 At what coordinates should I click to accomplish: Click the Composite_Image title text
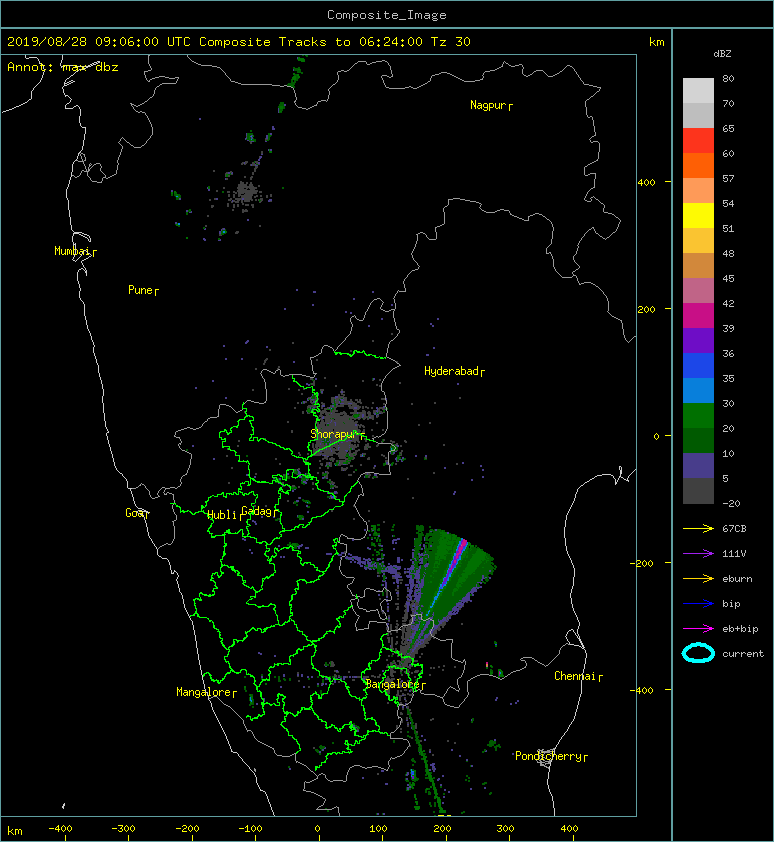[387, 15]
